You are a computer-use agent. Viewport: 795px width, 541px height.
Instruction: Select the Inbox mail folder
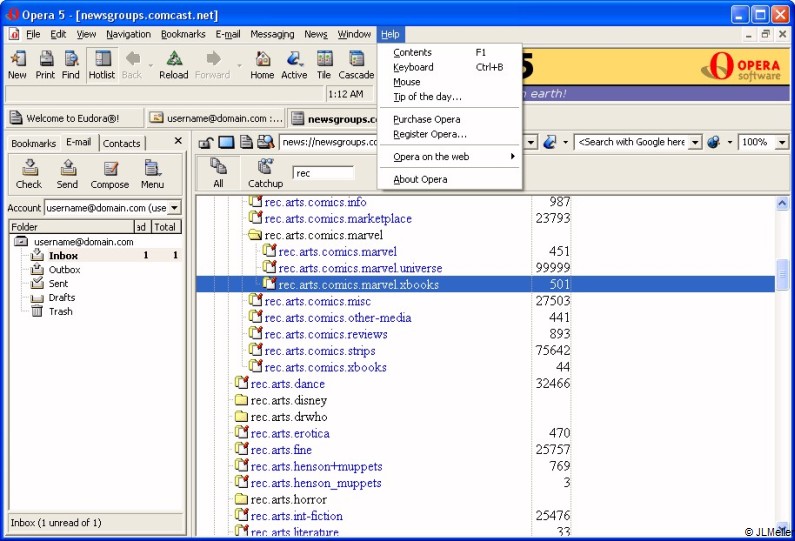point(63,256)
